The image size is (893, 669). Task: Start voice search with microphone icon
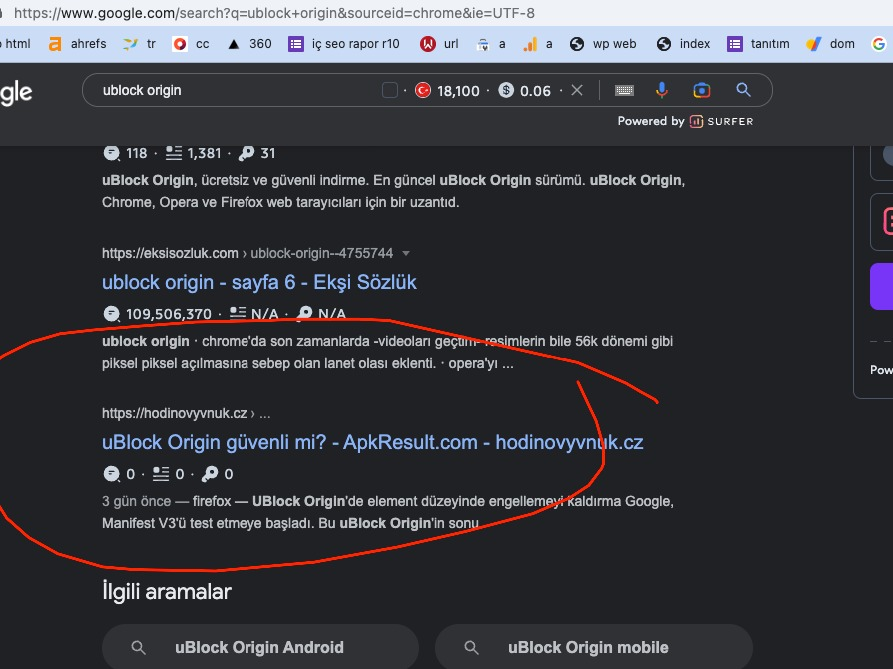click(x=662, y=90)
